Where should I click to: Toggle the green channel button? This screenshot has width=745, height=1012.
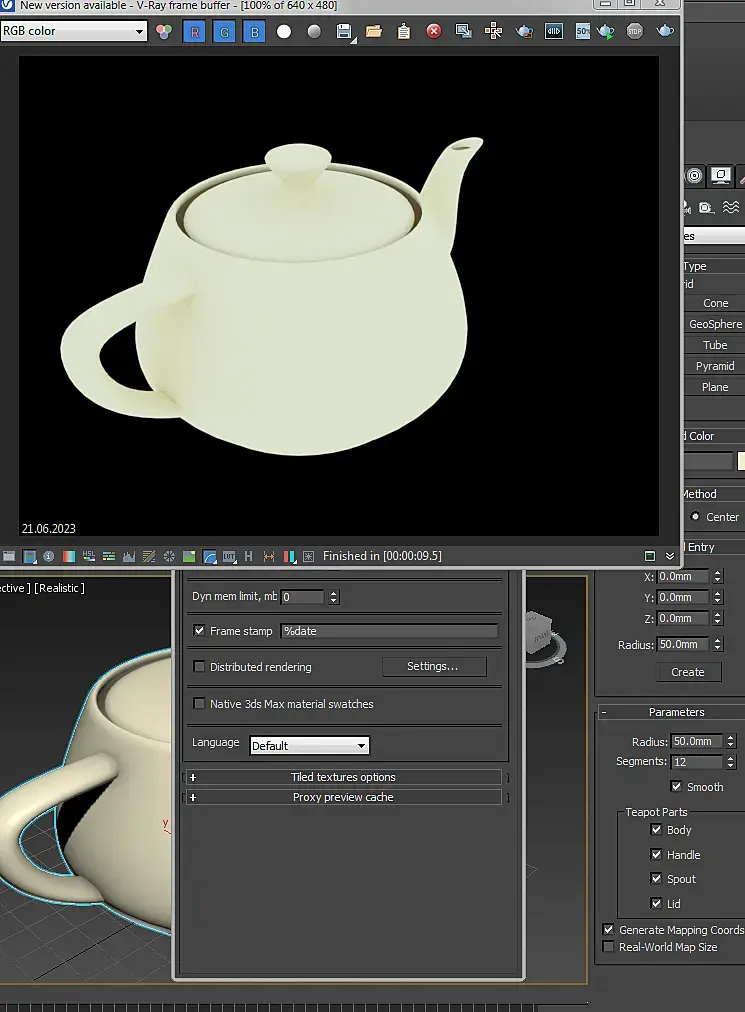click(x=224, y=32)
